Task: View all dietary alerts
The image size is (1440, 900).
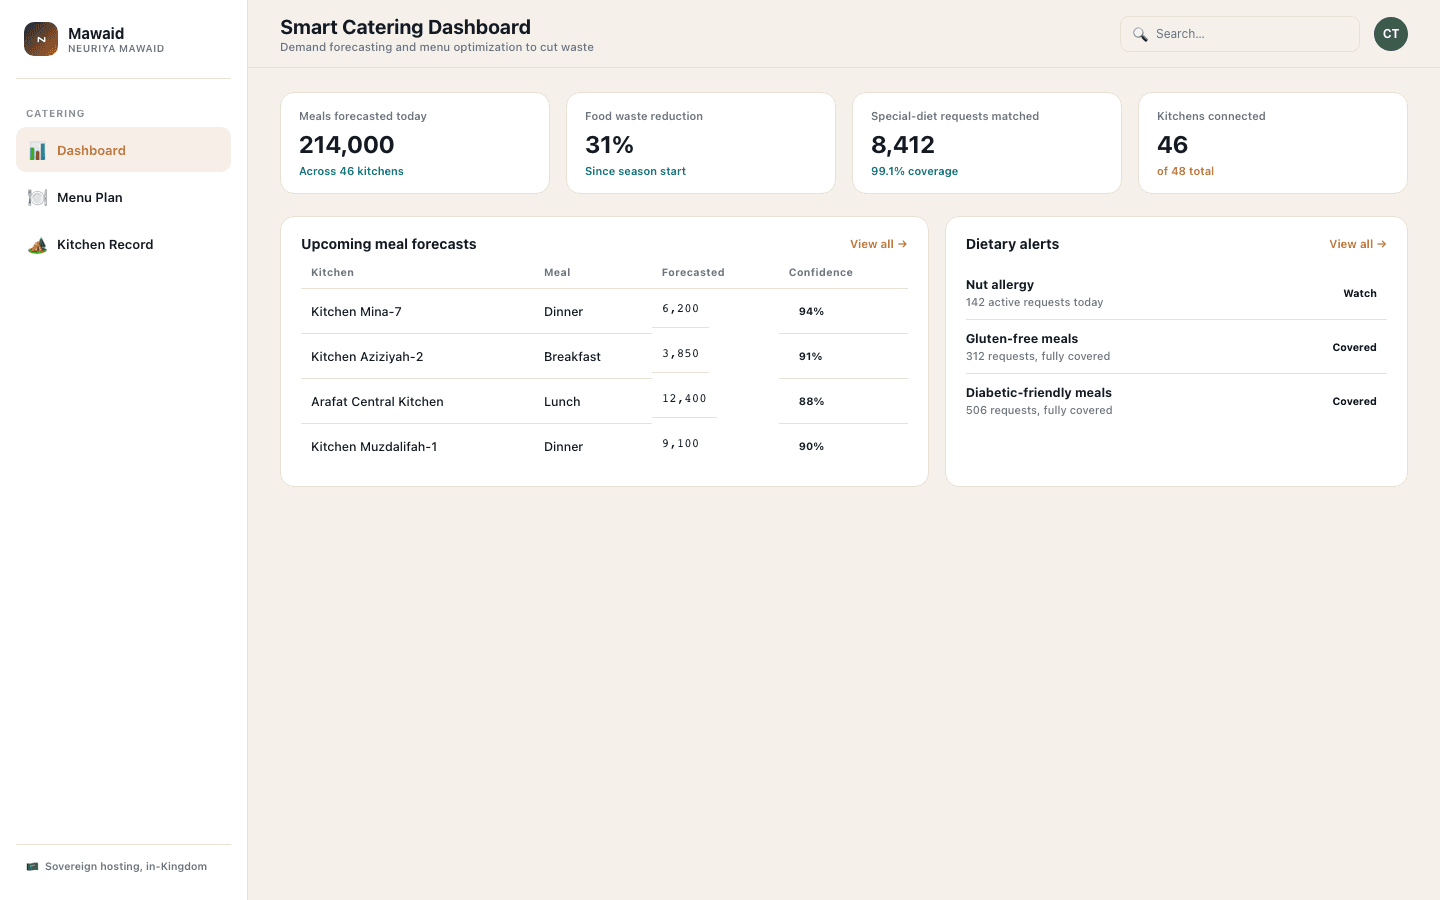Action: [x=1357, y=244]
